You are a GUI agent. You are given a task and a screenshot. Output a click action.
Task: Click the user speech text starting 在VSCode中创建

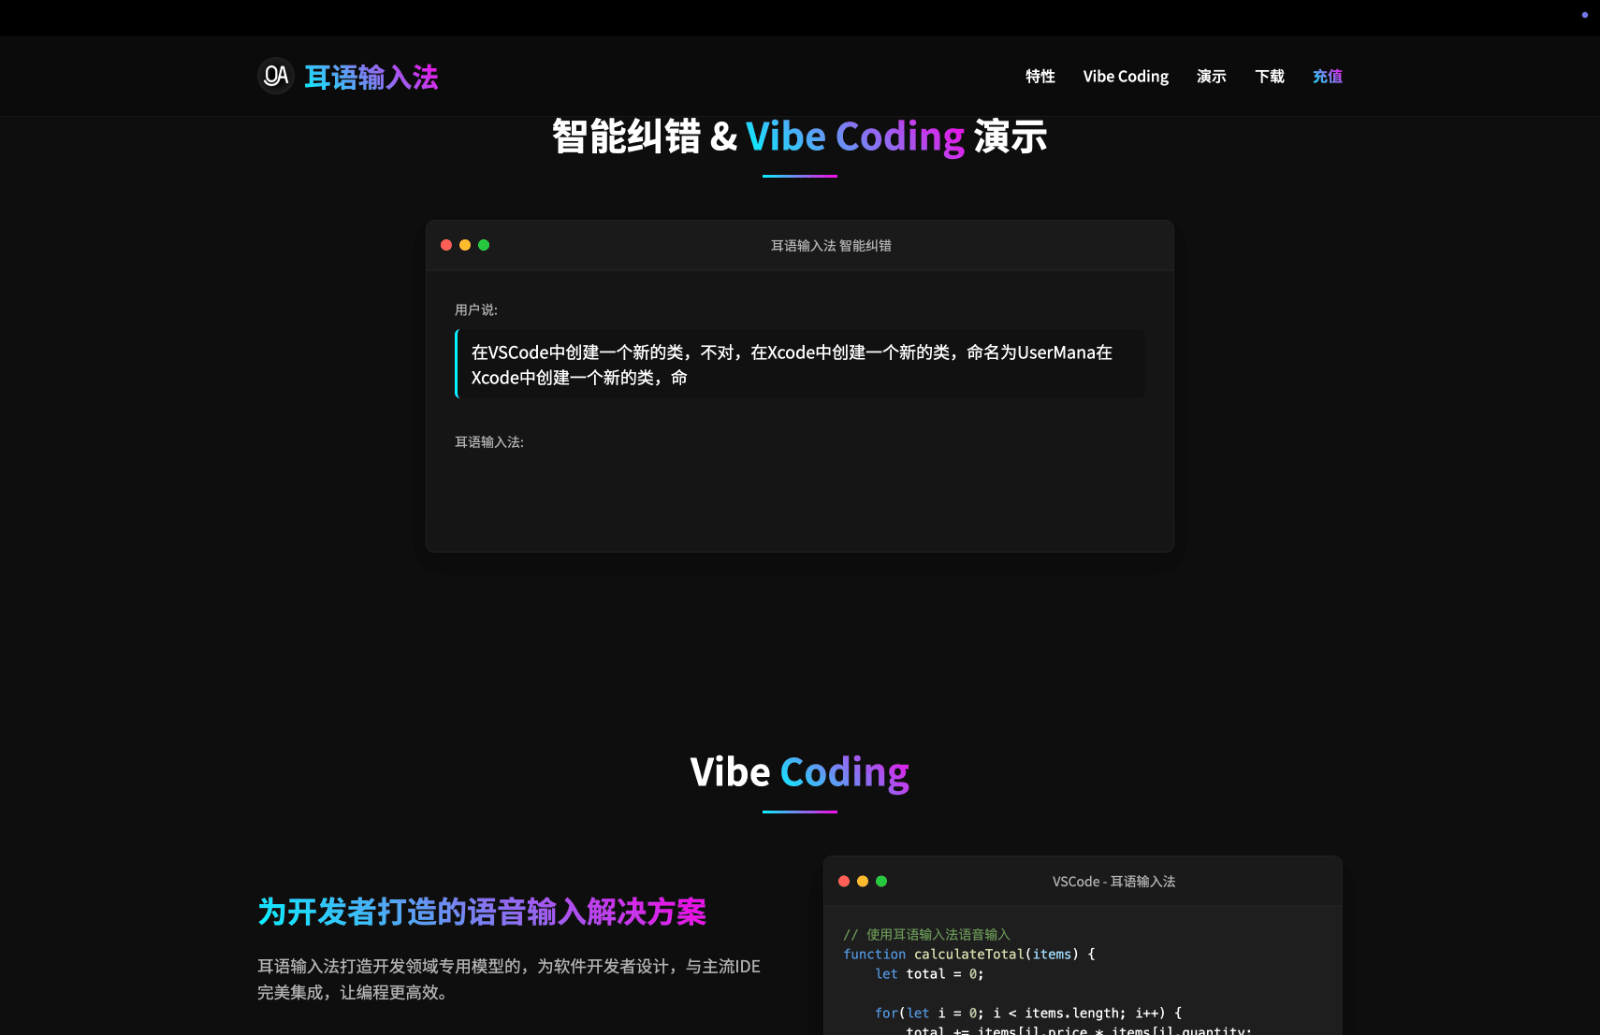coord(791,365)
